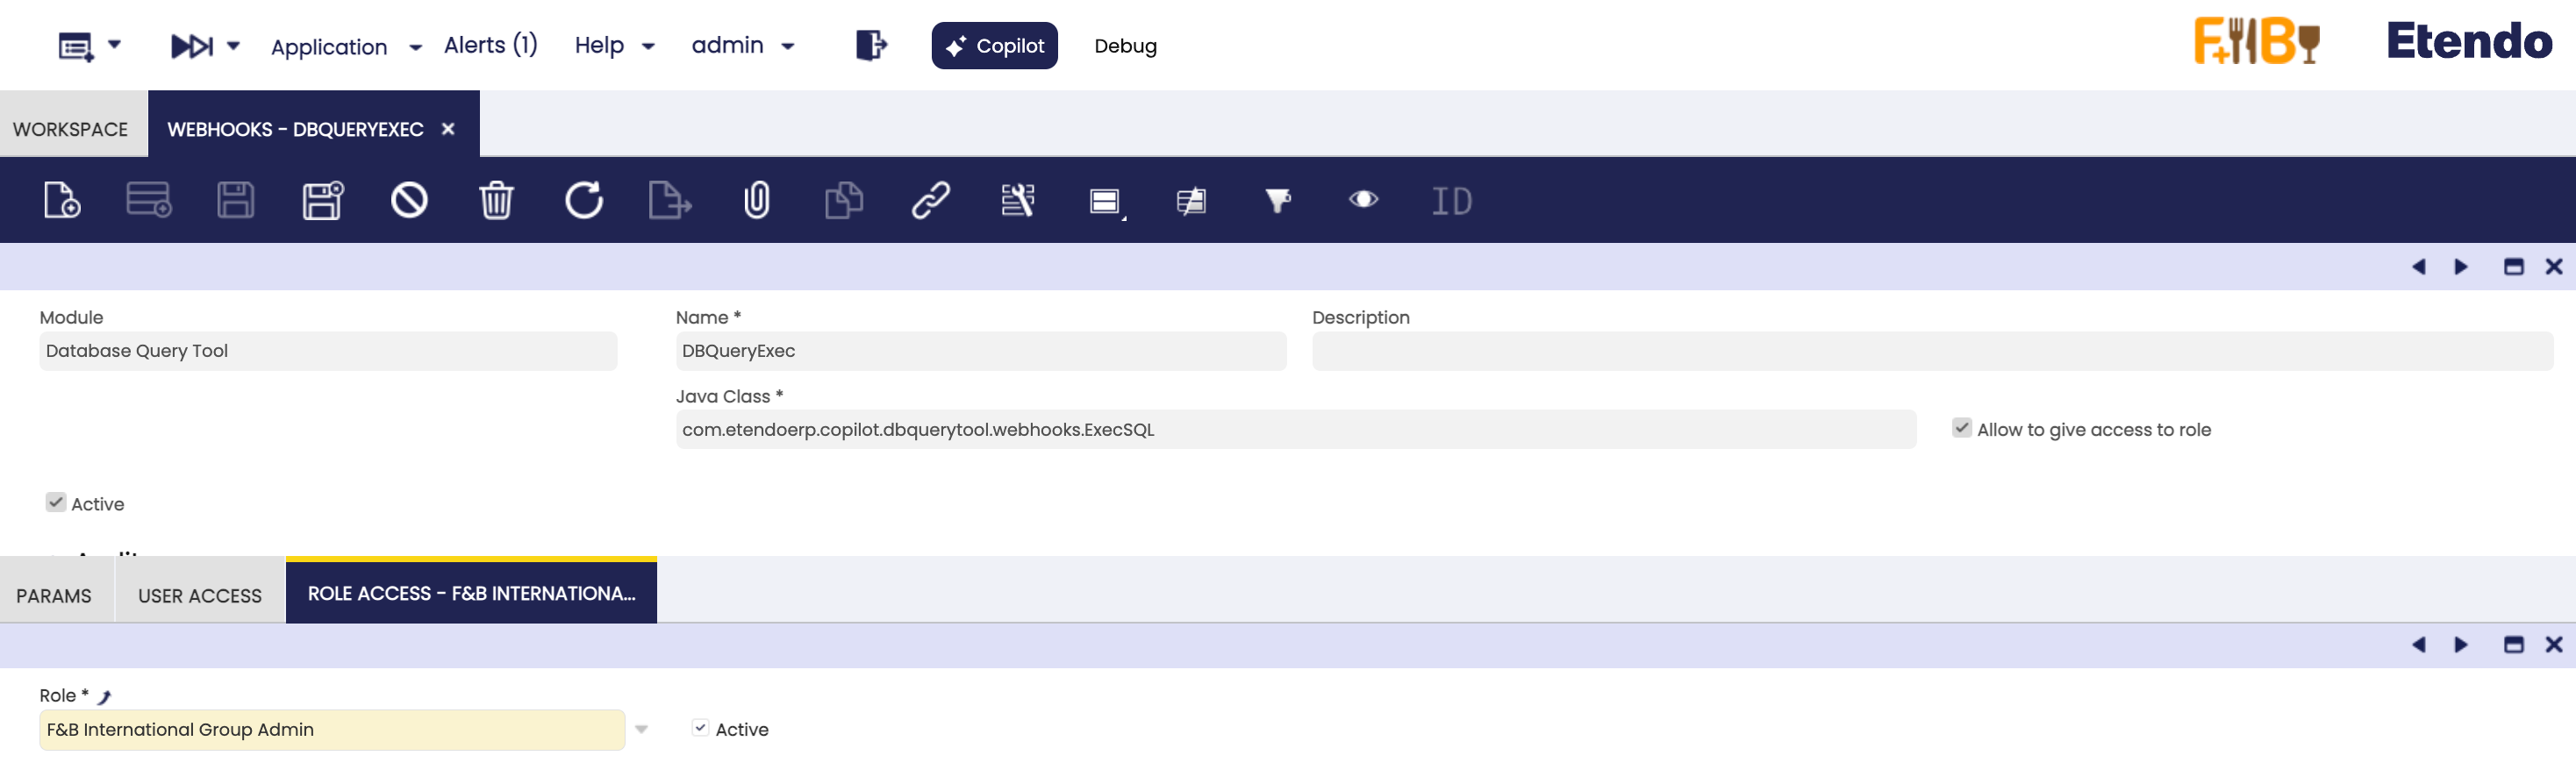Go to next record in header panel
Image resolution: width=2576 pixels, height=777 pixels.
point(2461,267)
